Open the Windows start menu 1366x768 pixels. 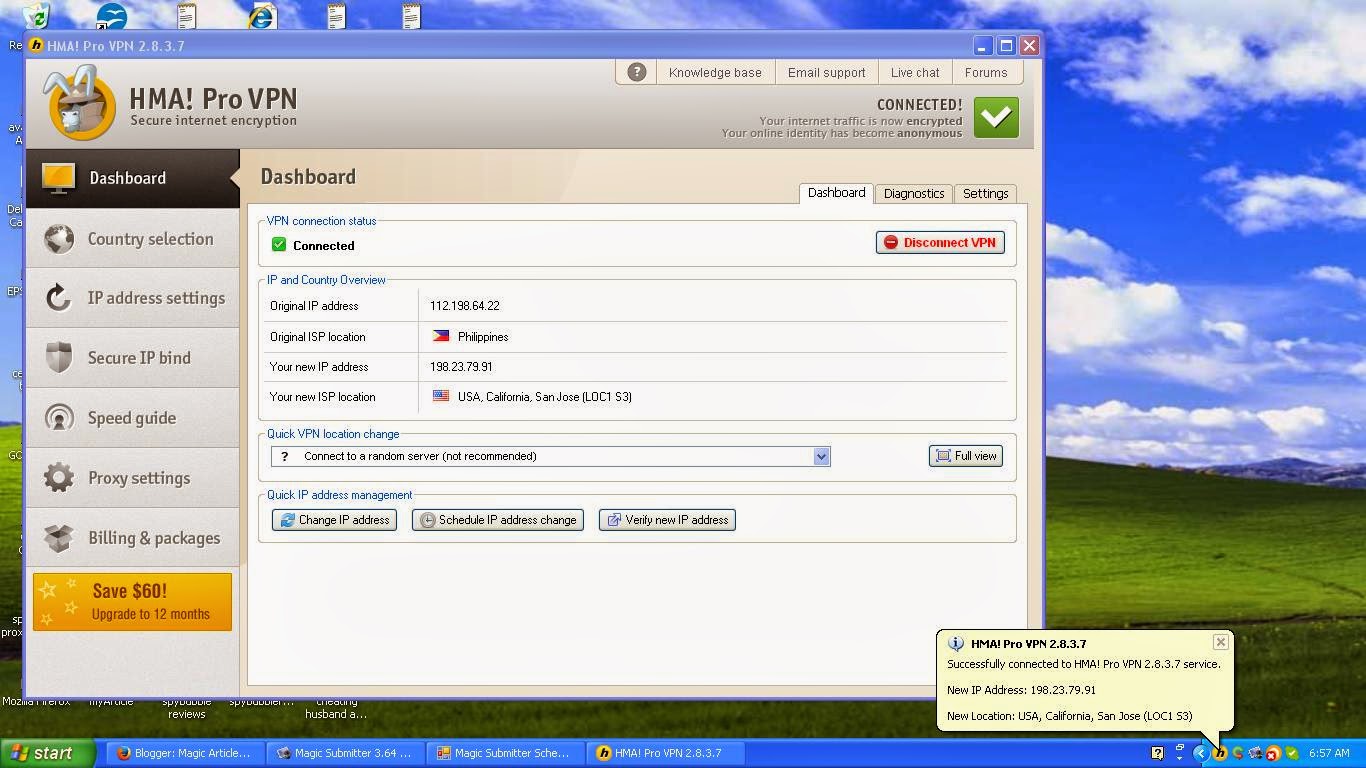coord(48,753)
